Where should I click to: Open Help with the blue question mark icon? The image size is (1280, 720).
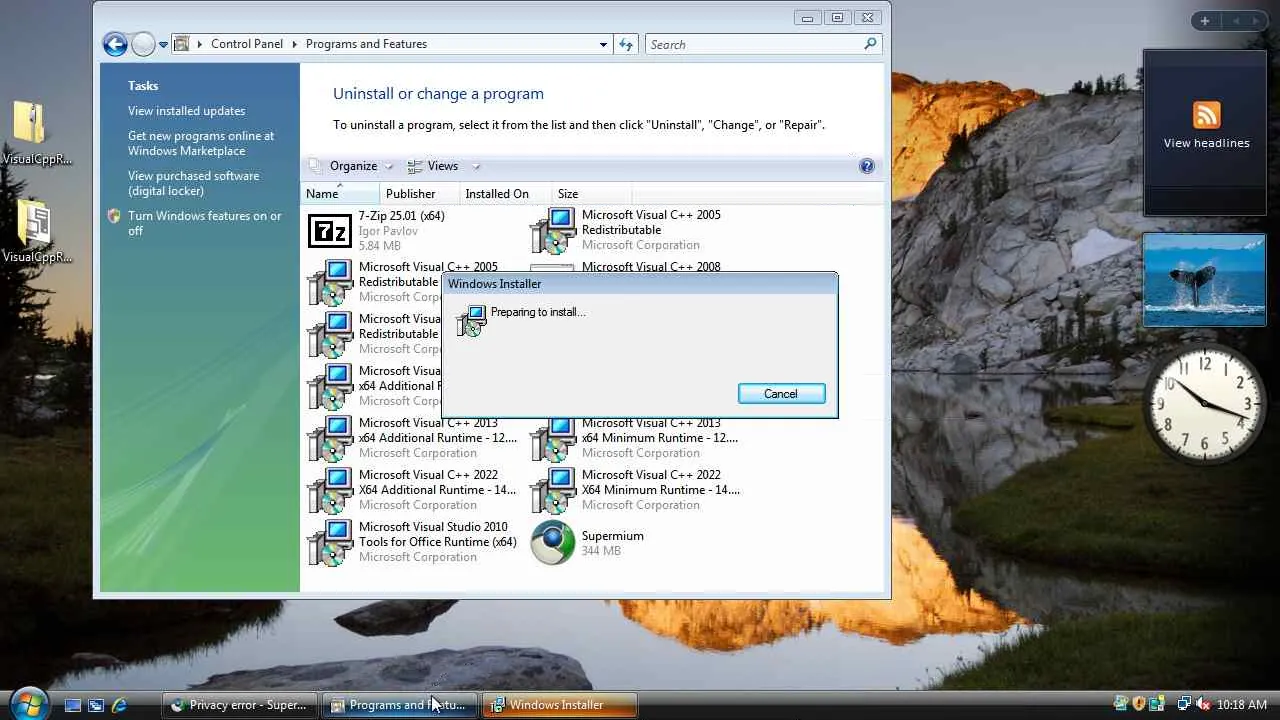[867, 166]
